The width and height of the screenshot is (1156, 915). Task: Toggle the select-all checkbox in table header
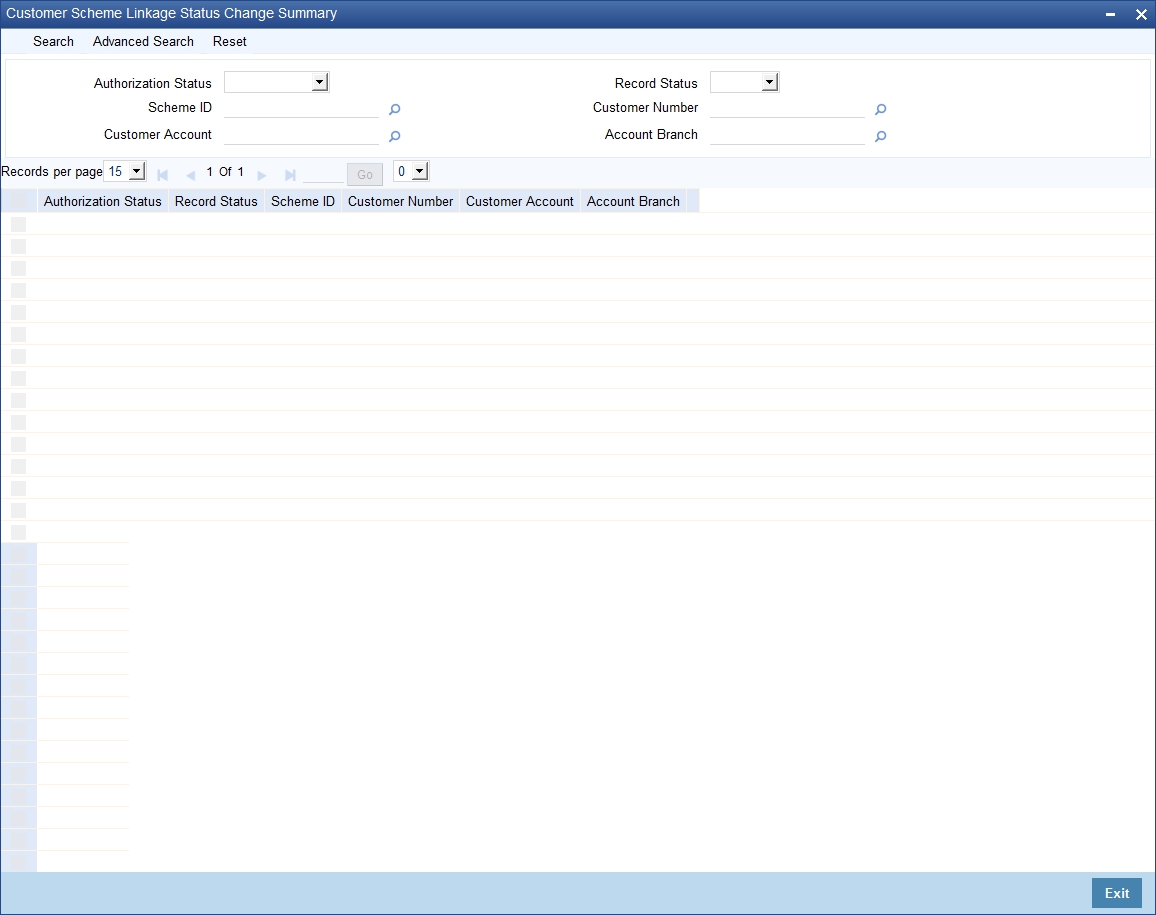(18, 201)
